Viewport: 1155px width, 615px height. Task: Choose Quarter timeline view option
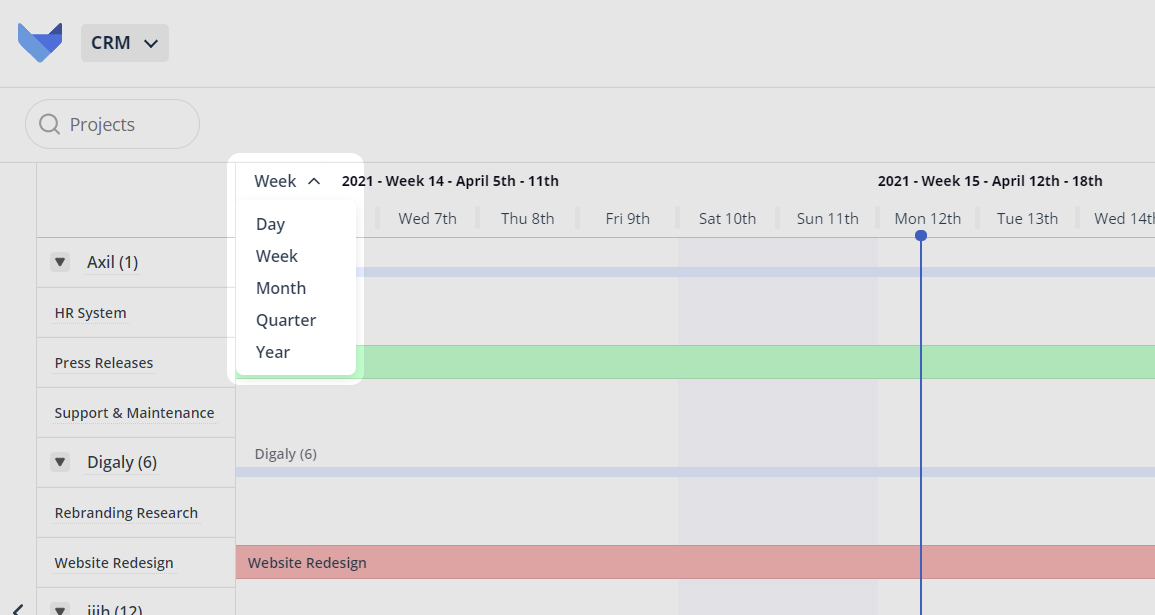(x=286, y=320)
